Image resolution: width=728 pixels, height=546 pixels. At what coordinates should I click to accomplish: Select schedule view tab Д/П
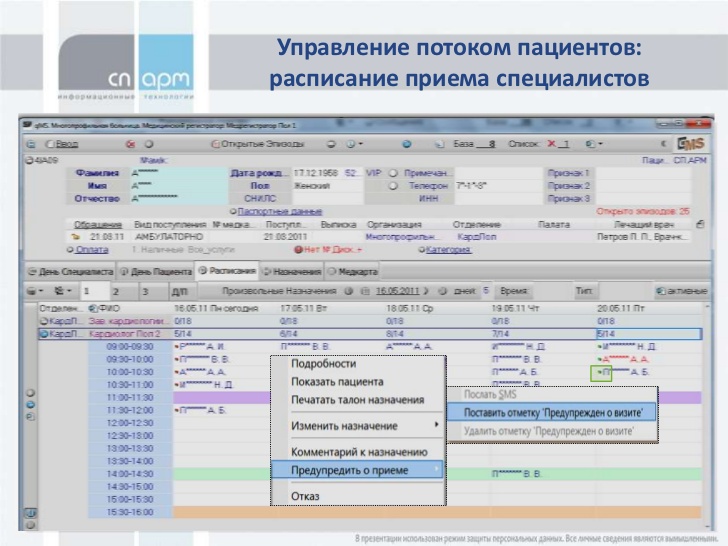click(x=180, y=292)
